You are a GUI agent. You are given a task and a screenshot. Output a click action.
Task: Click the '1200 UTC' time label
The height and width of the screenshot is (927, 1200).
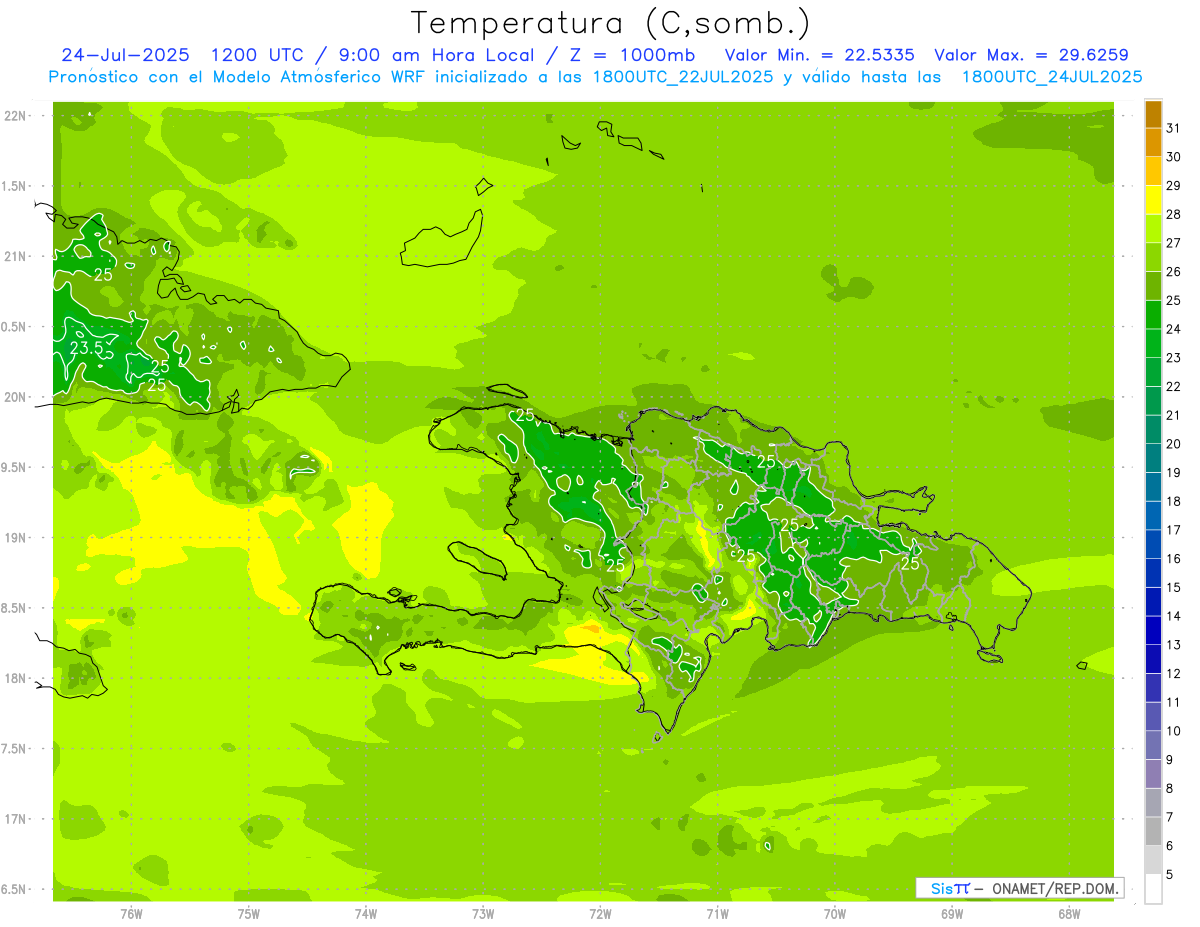point(257,55)
